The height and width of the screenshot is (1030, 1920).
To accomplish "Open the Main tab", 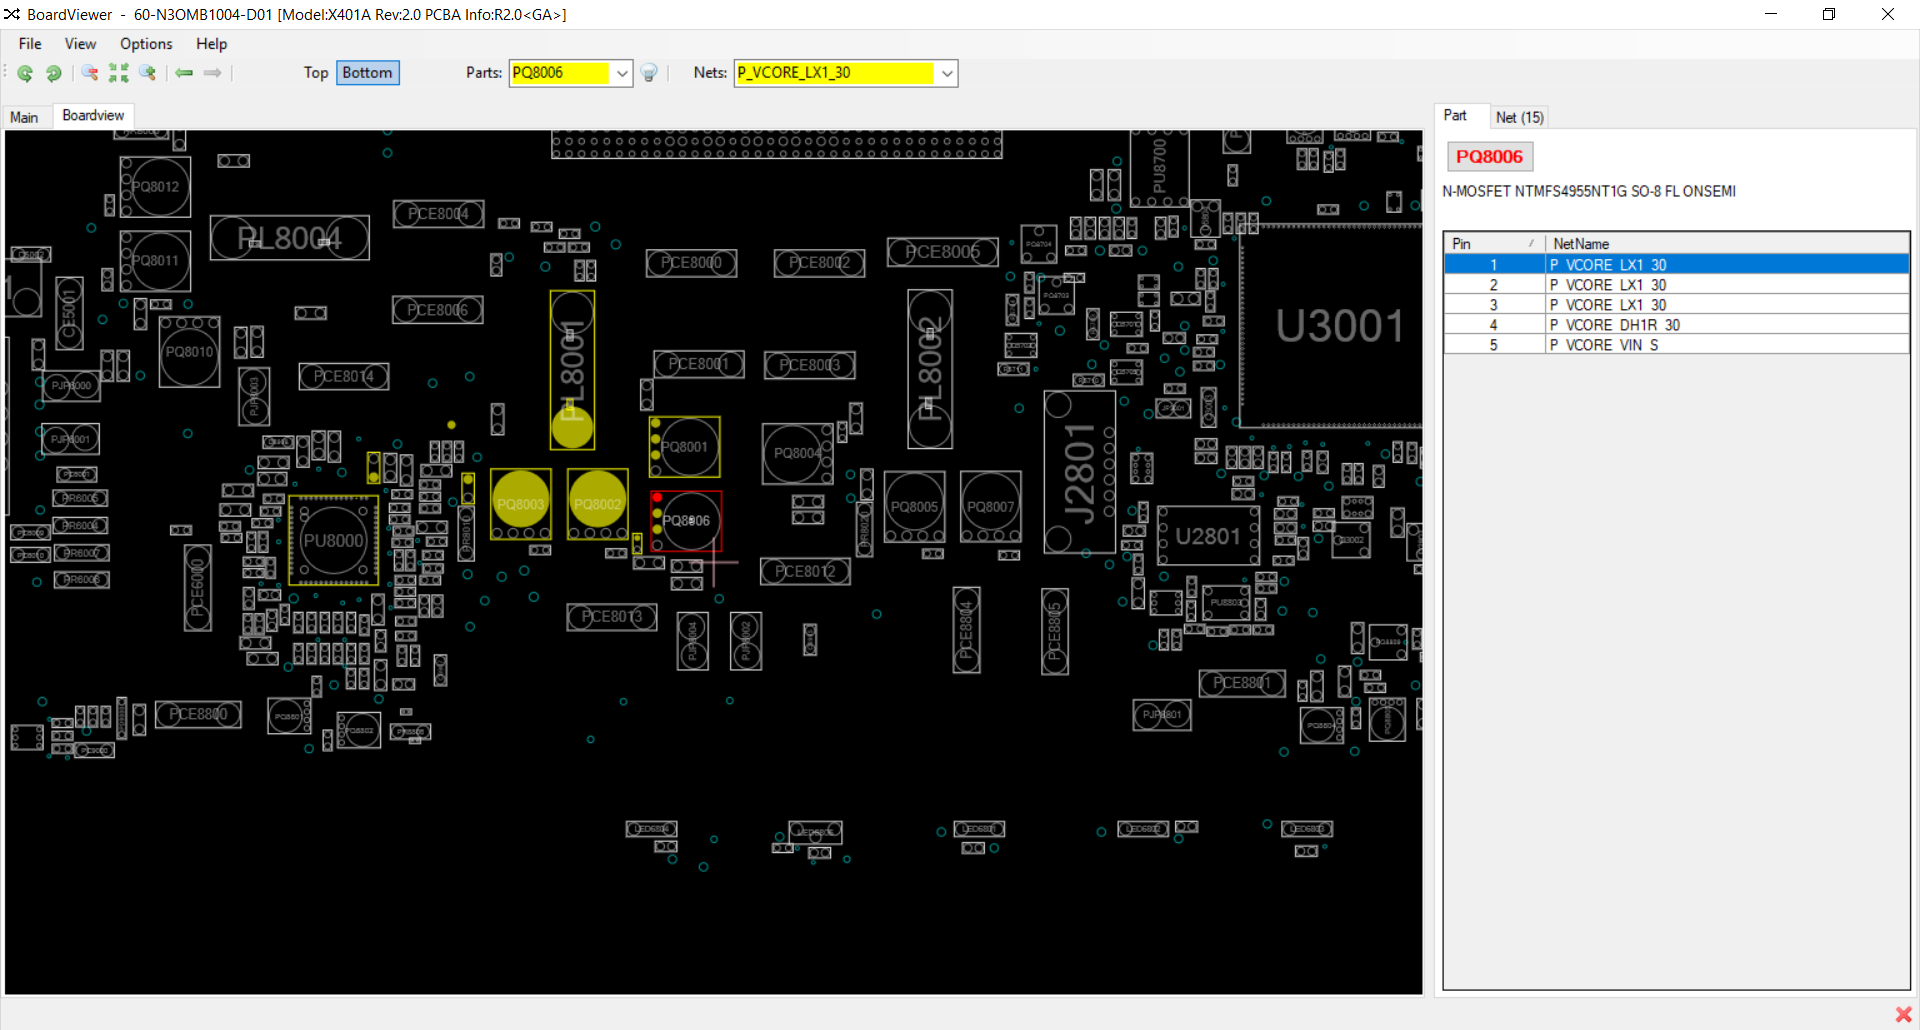I will pyautogui.click(x=24, y=117).
